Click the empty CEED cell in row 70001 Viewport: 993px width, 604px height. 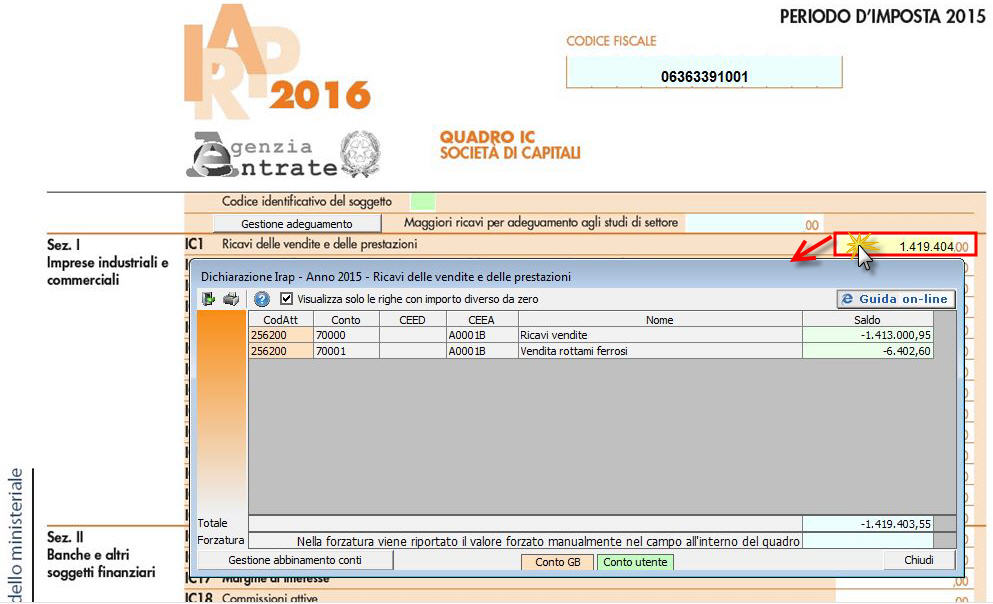click(412, 351)
